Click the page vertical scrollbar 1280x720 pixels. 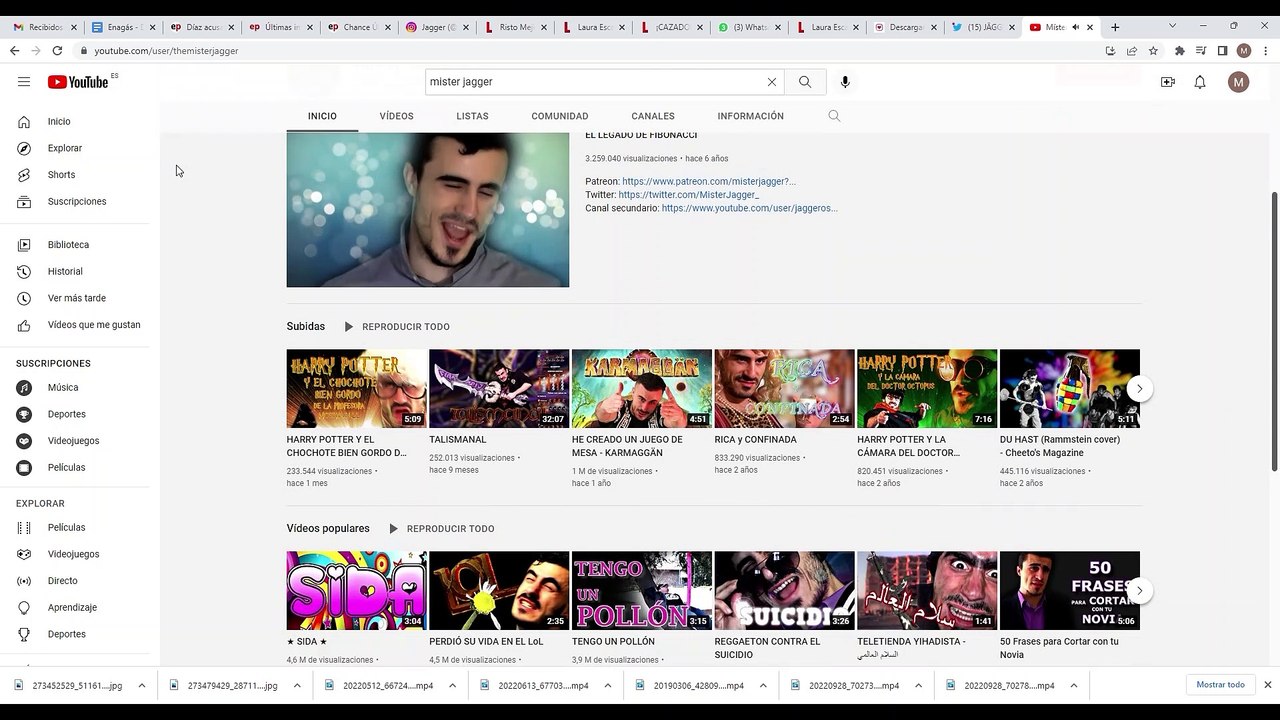coord(1273,330)
